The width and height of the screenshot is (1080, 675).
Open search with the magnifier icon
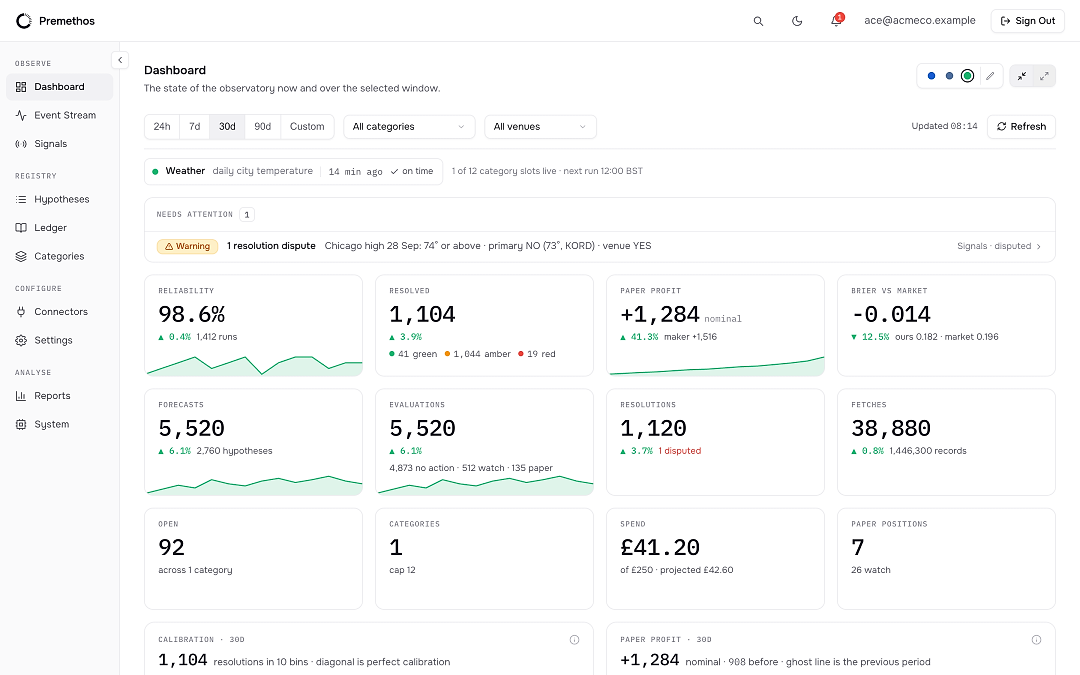click(x=758, y=21)
